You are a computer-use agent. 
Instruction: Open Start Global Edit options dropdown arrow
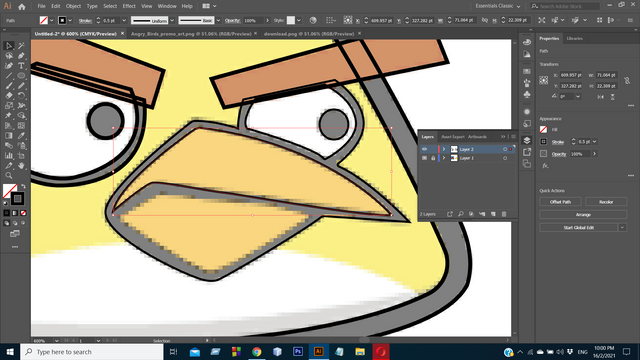point(622,227)
